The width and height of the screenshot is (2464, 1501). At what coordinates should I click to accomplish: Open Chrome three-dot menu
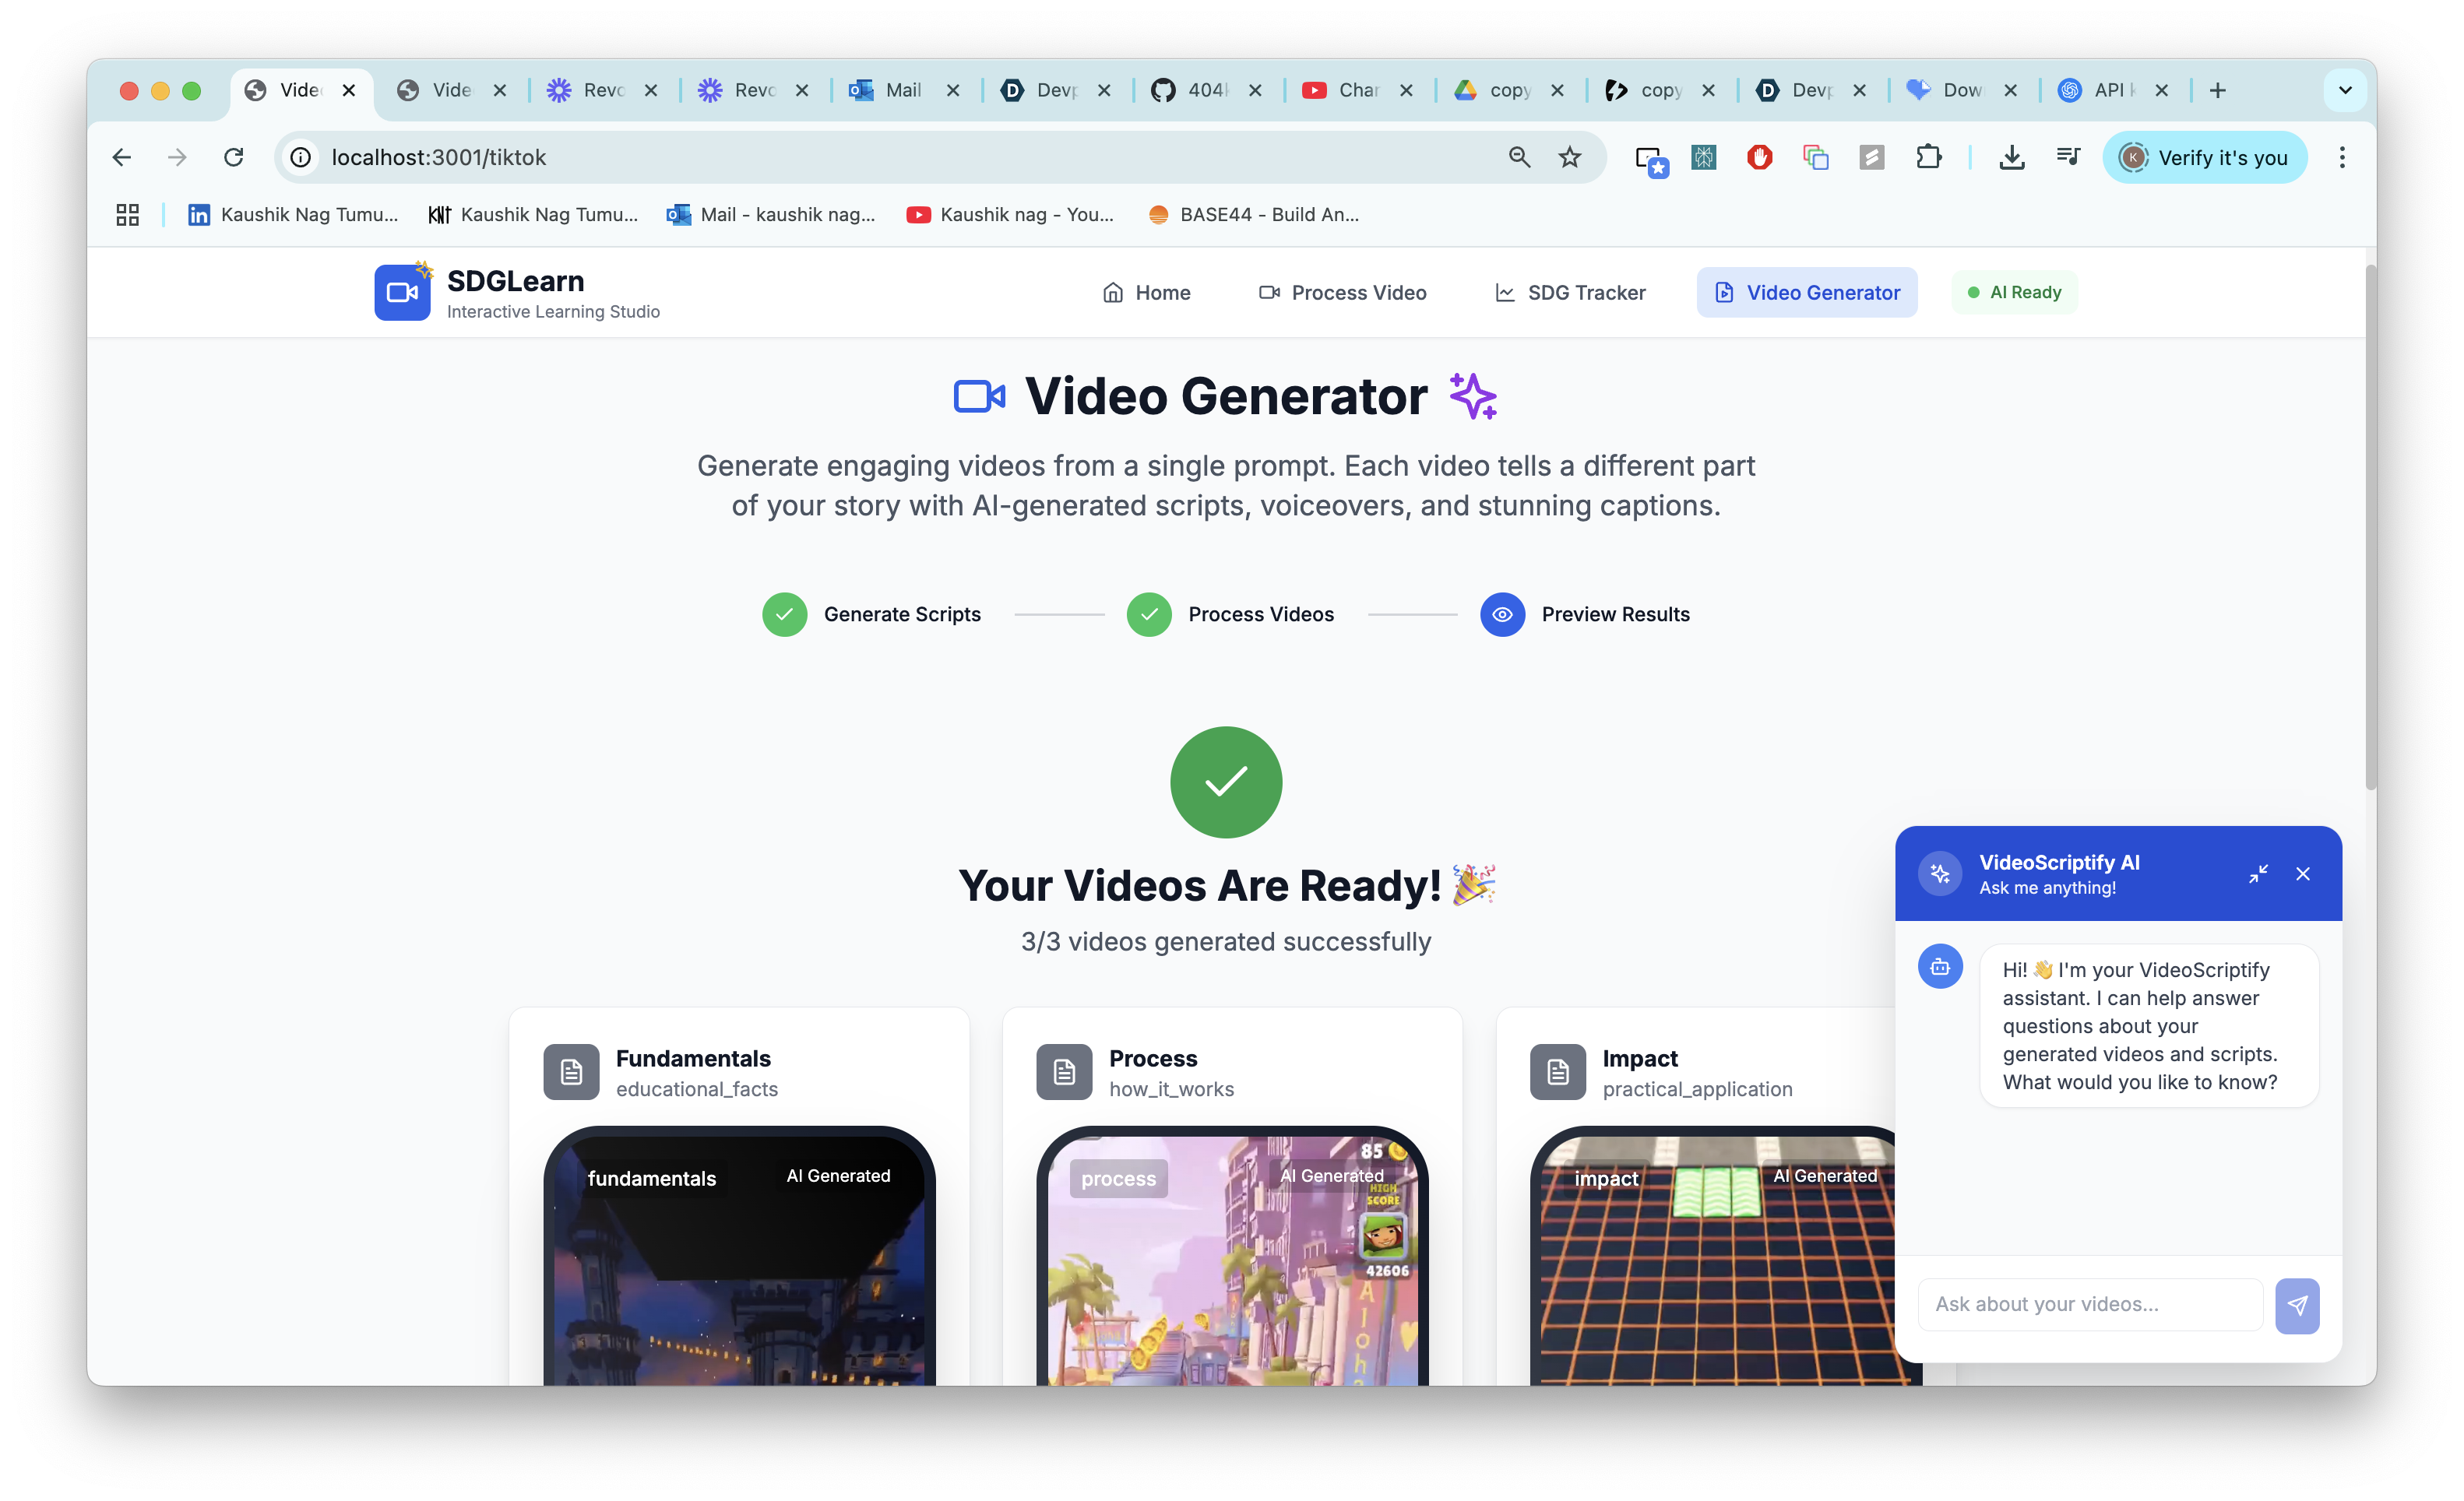2341,157
